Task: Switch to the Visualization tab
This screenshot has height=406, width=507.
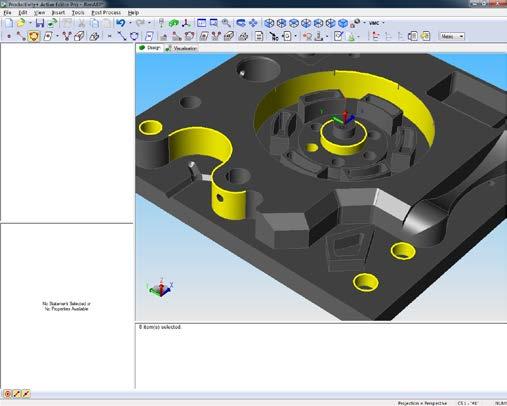Action: click(181, 48)
